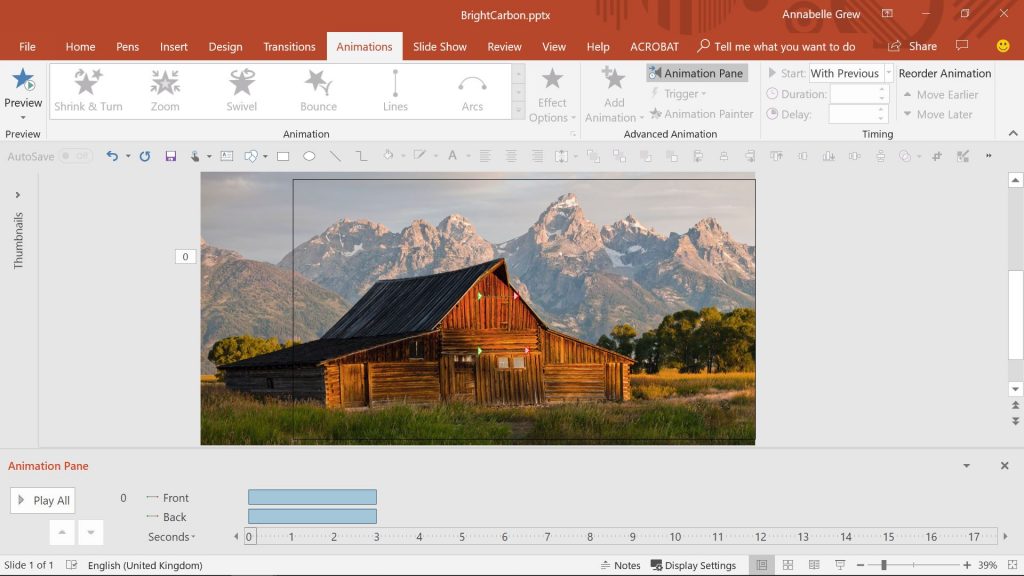Toggle the Animation Pane button
The width and height of the screenshot is (1024, 576).
click(x=696, y=73)
